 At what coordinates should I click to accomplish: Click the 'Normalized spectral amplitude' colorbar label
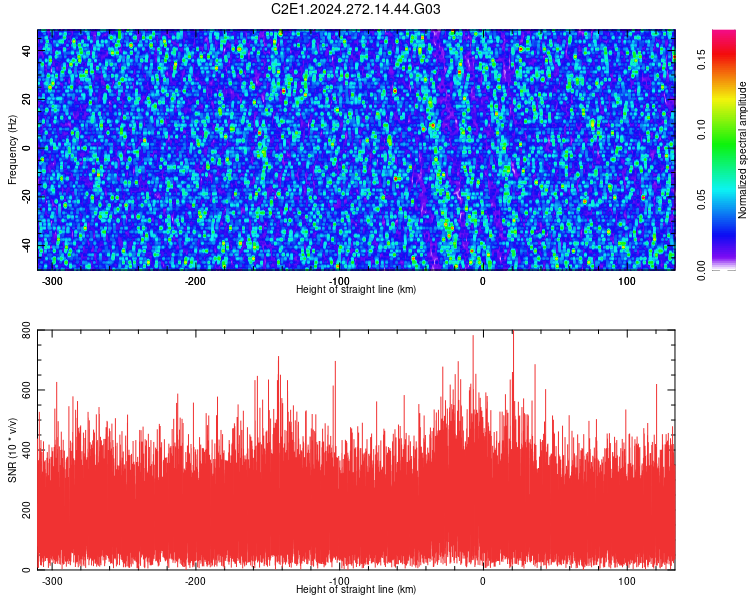pyautogui.click(x=742, y=150)
